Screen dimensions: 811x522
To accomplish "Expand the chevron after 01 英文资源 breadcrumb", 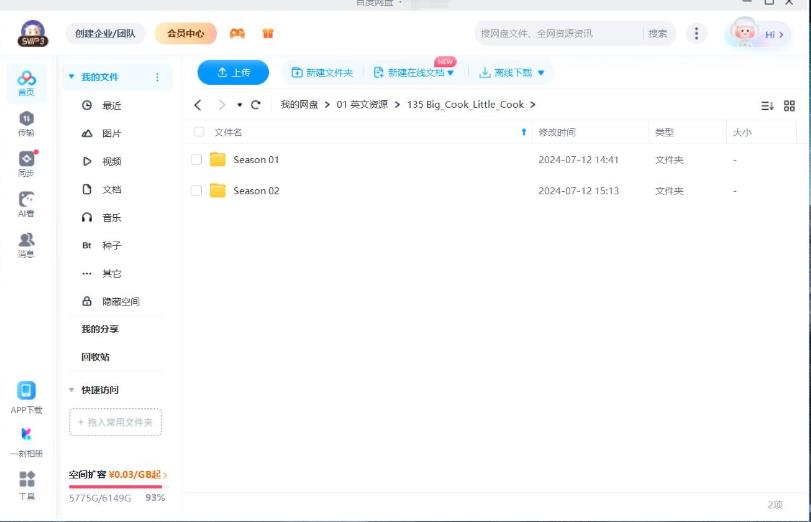I will (x=397, y=105).
